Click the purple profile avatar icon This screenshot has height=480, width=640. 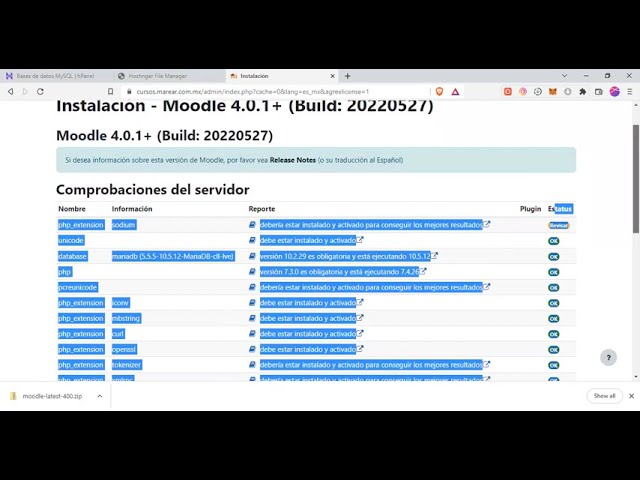click(x=615, y=92)
